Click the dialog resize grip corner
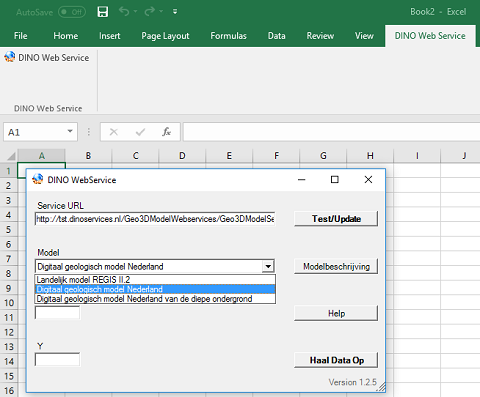Viewport: 480px width, 397px height. (x=381, y=387)
